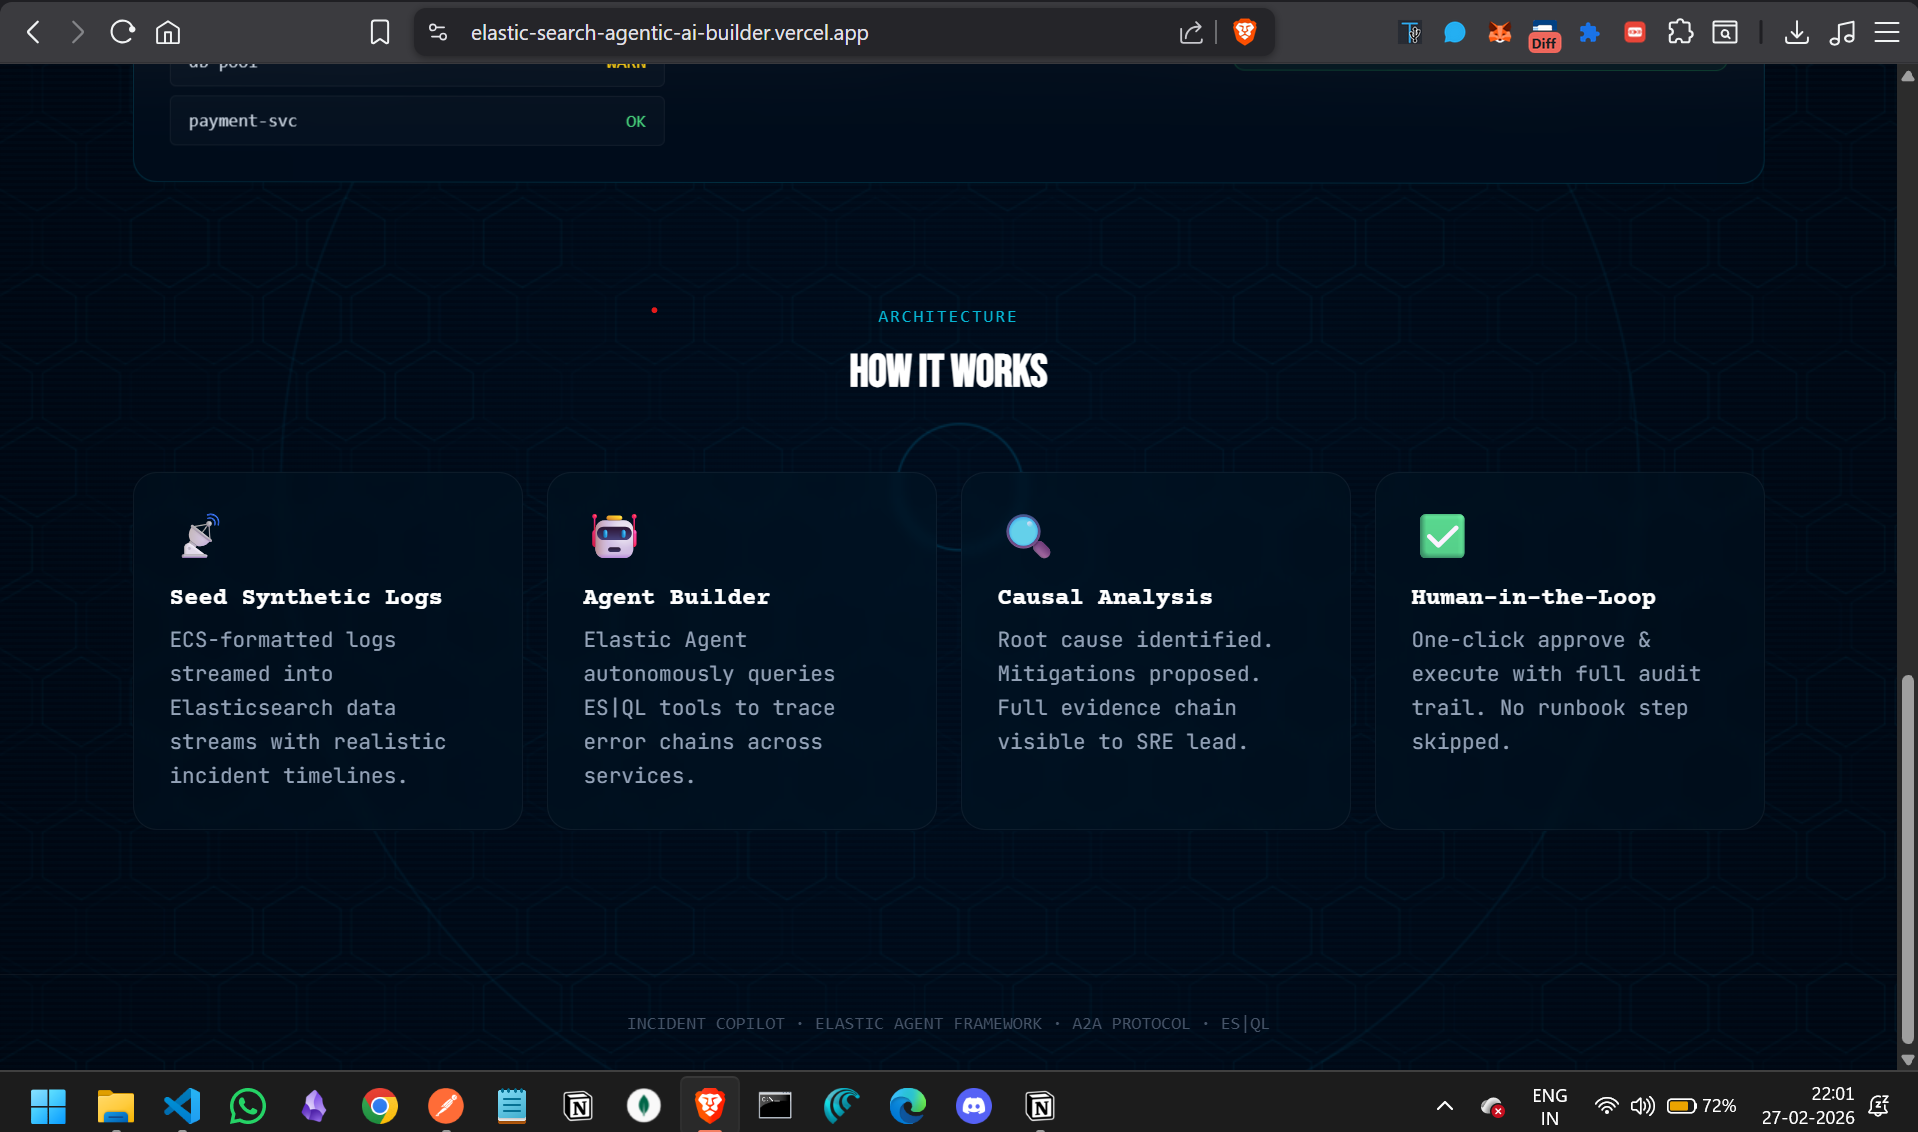Open the Wi-Fi network settings
1918x1132 pixels.
click(1606, 1106)
